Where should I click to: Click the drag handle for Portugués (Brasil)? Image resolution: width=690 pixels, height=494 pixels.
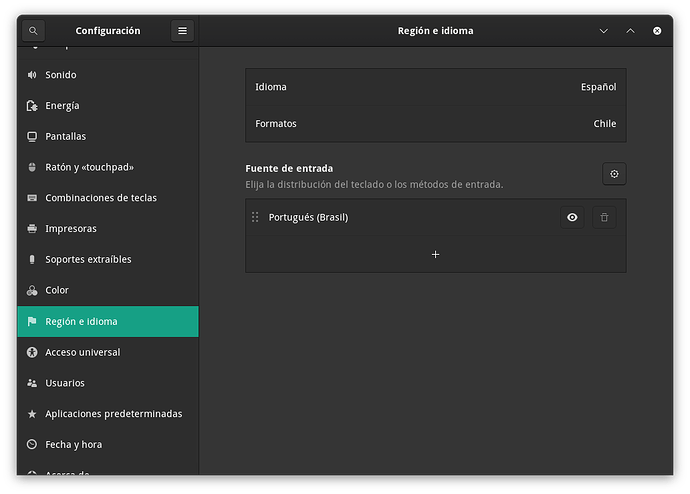pyautogui.click(x=255, y=217)
